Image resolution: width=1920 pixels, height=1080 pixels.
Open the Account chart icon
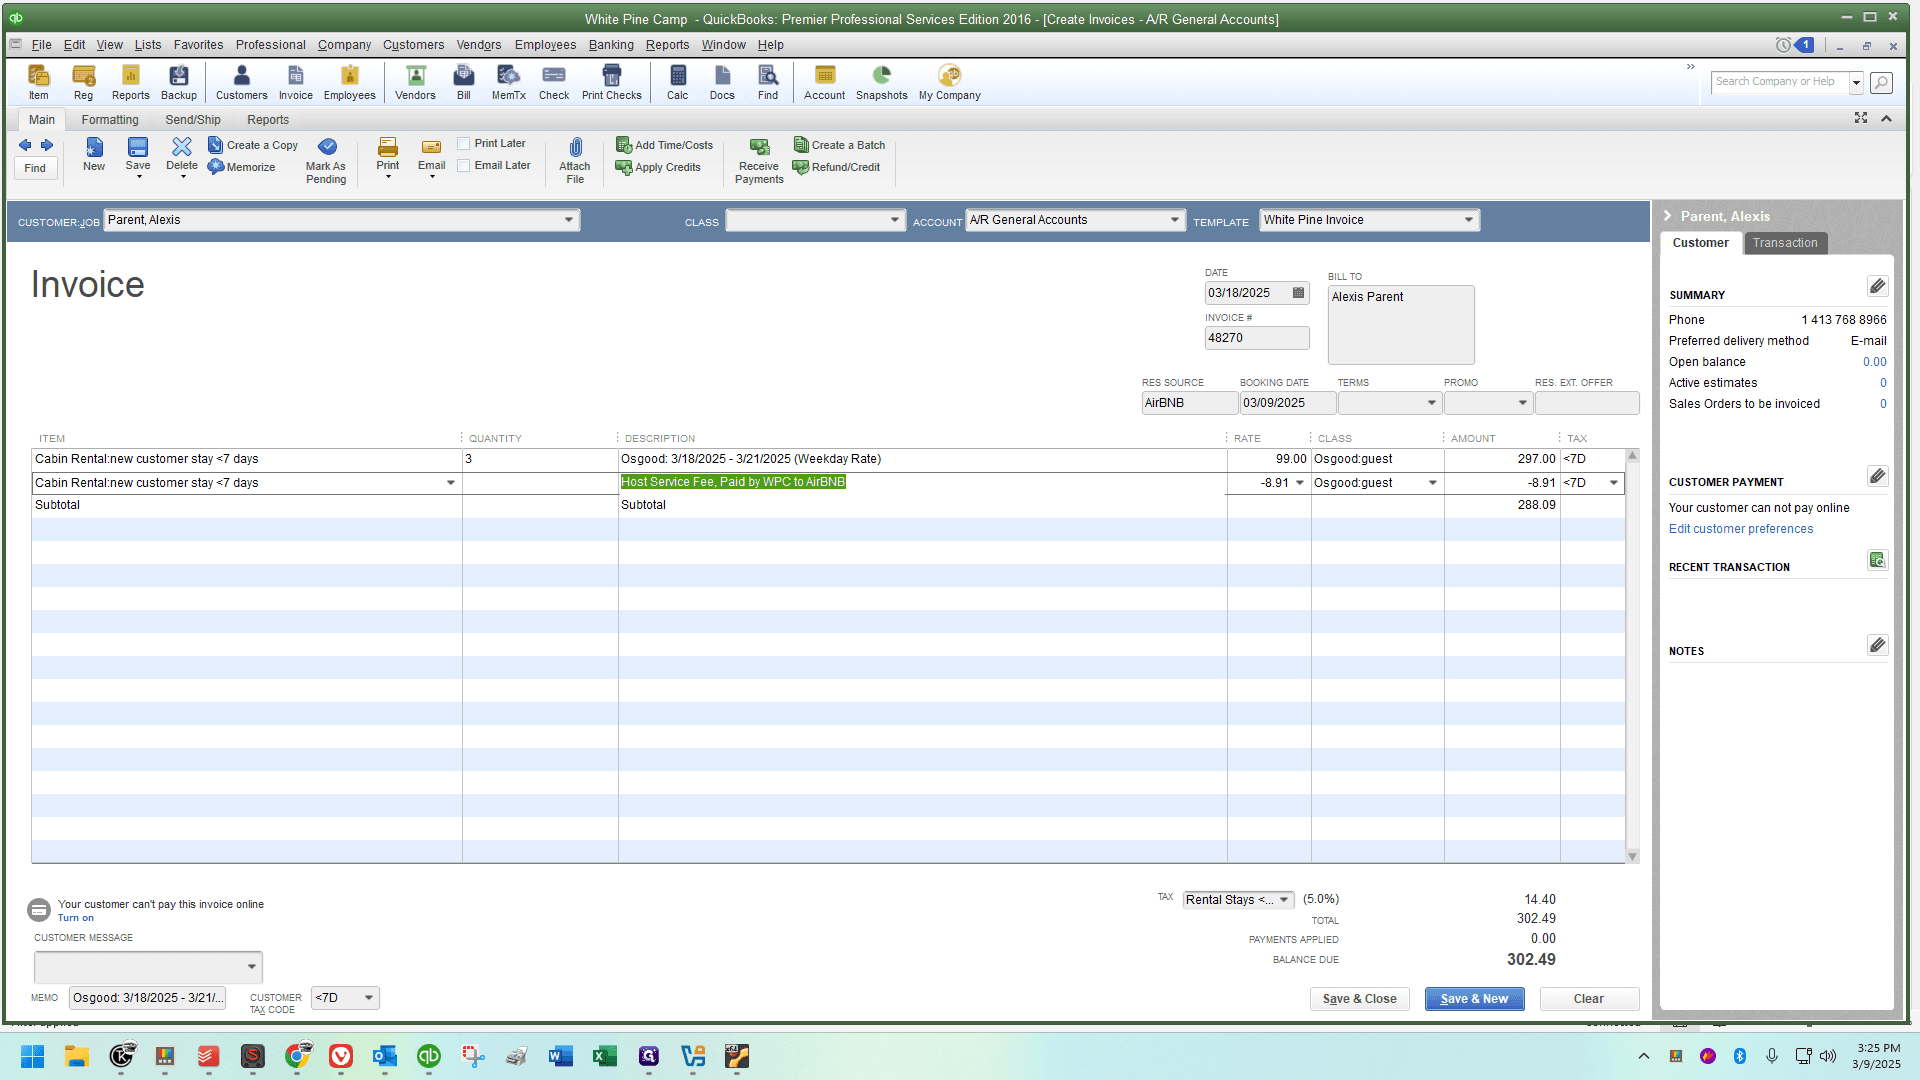[x=824, y=82]
